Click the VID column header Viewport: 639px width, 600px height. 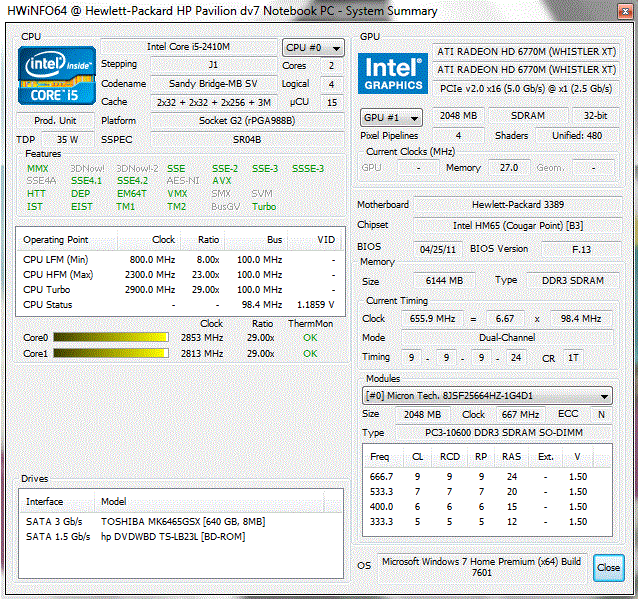(316, 240)
